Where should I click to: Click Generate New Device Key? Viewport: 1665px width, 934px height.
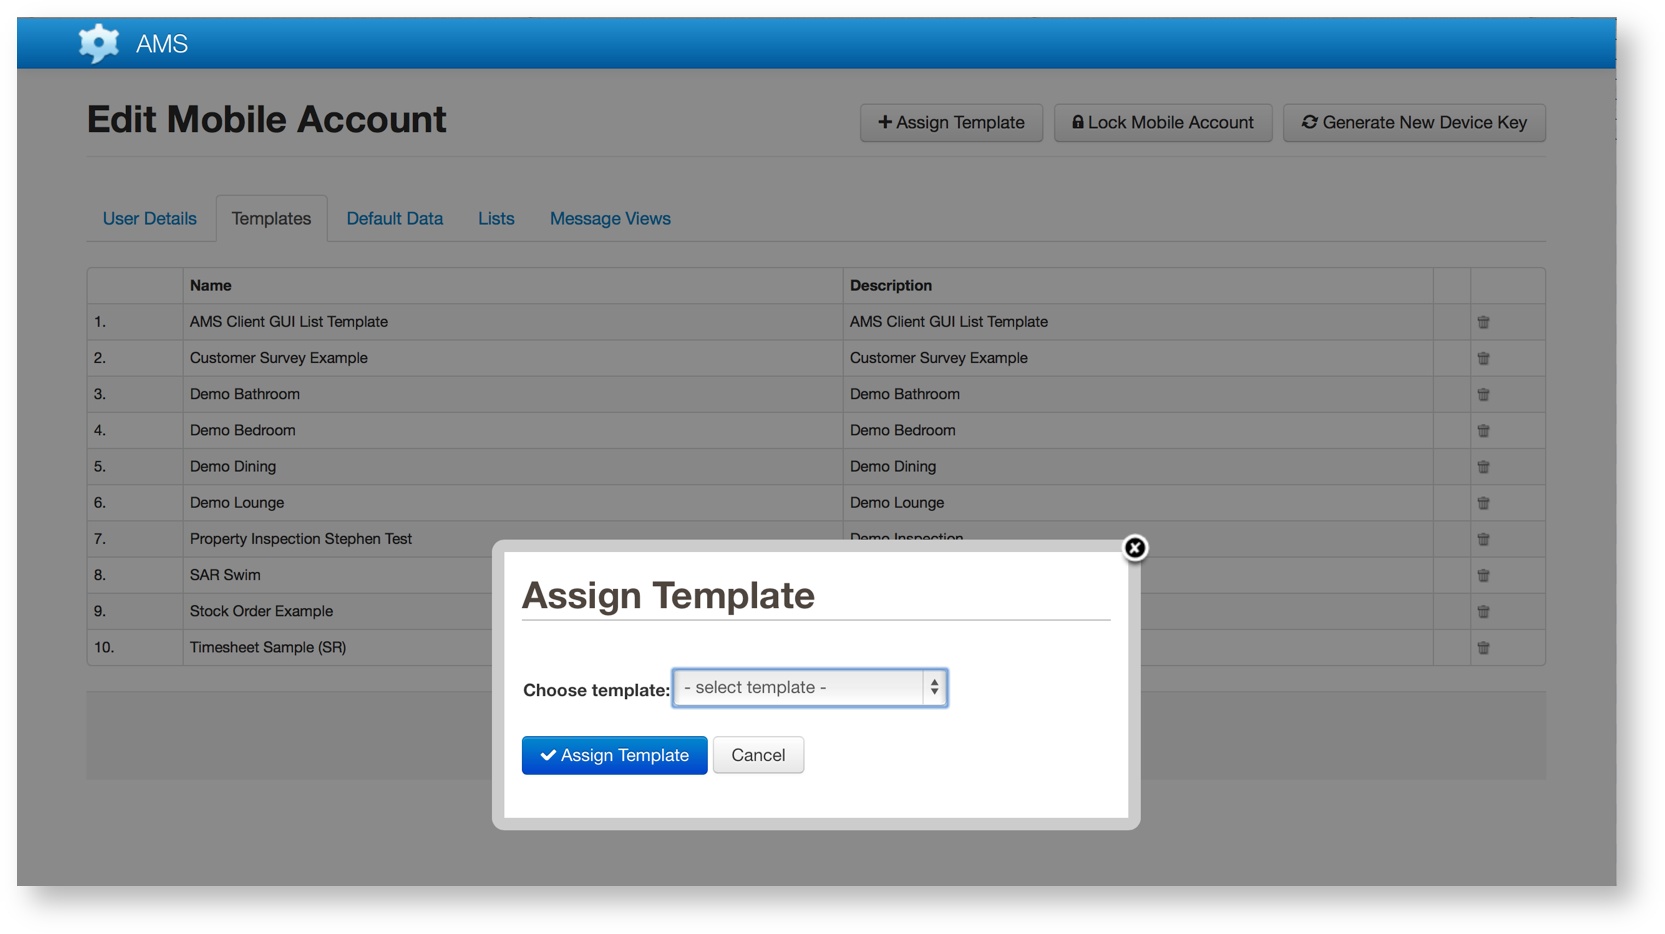pyautogui.click(x=1413, y=122)
